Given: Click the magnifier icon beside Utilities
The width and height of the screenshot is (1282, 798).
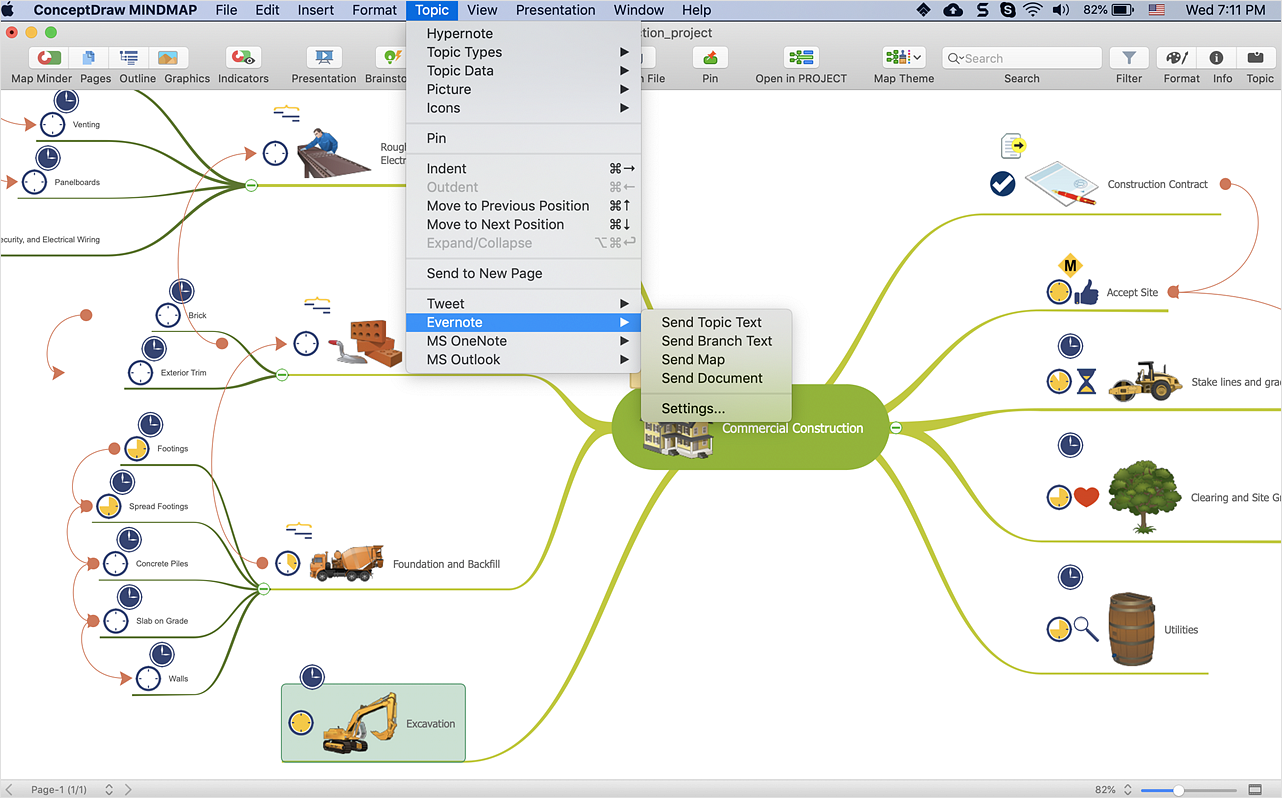Looking at the screenshot, I should 1086,629.
